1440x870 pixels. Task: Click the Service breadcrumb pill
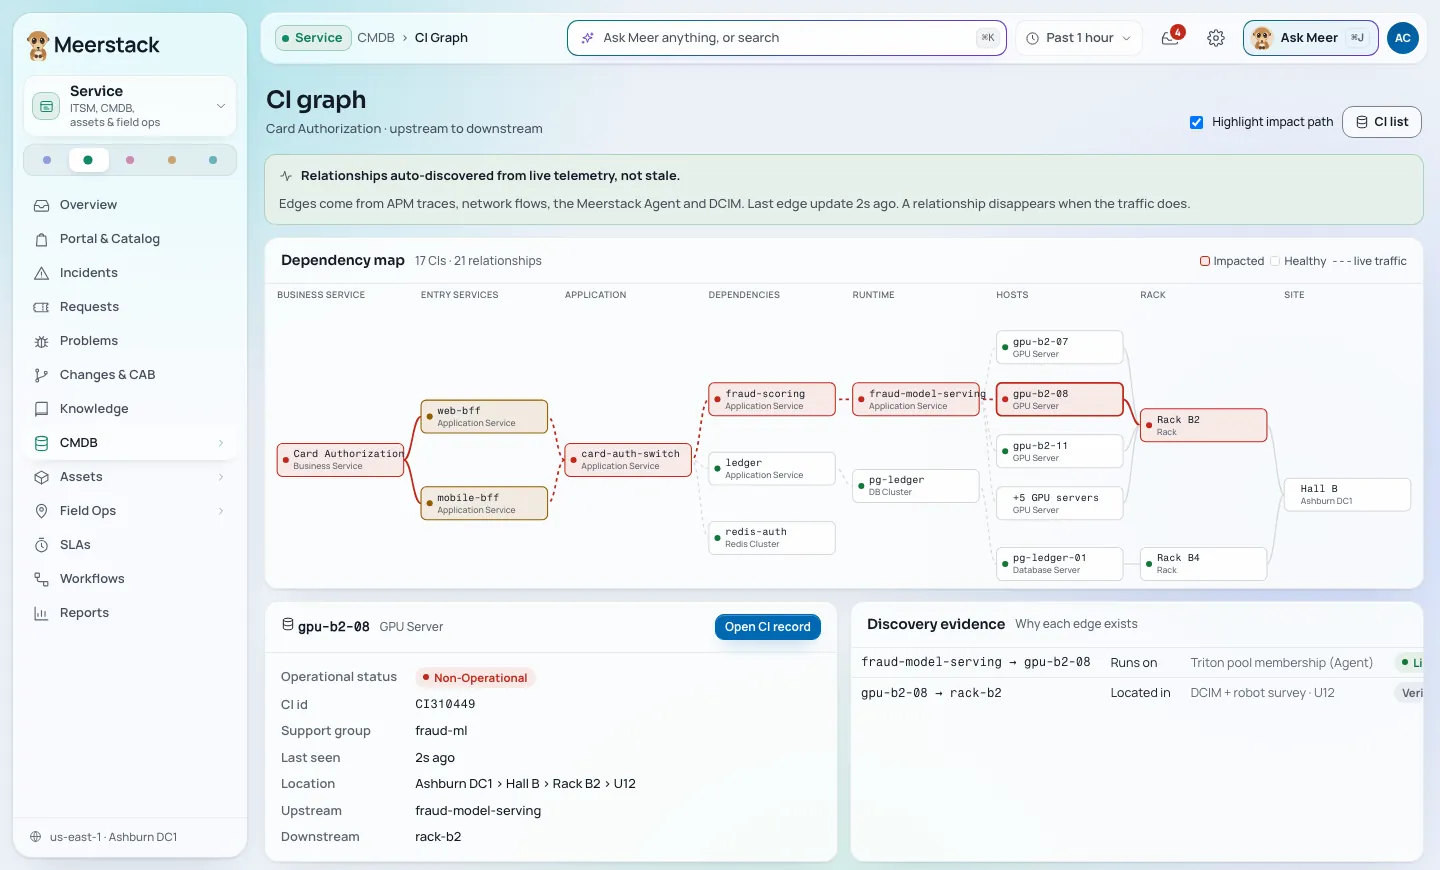pos(313,38)
